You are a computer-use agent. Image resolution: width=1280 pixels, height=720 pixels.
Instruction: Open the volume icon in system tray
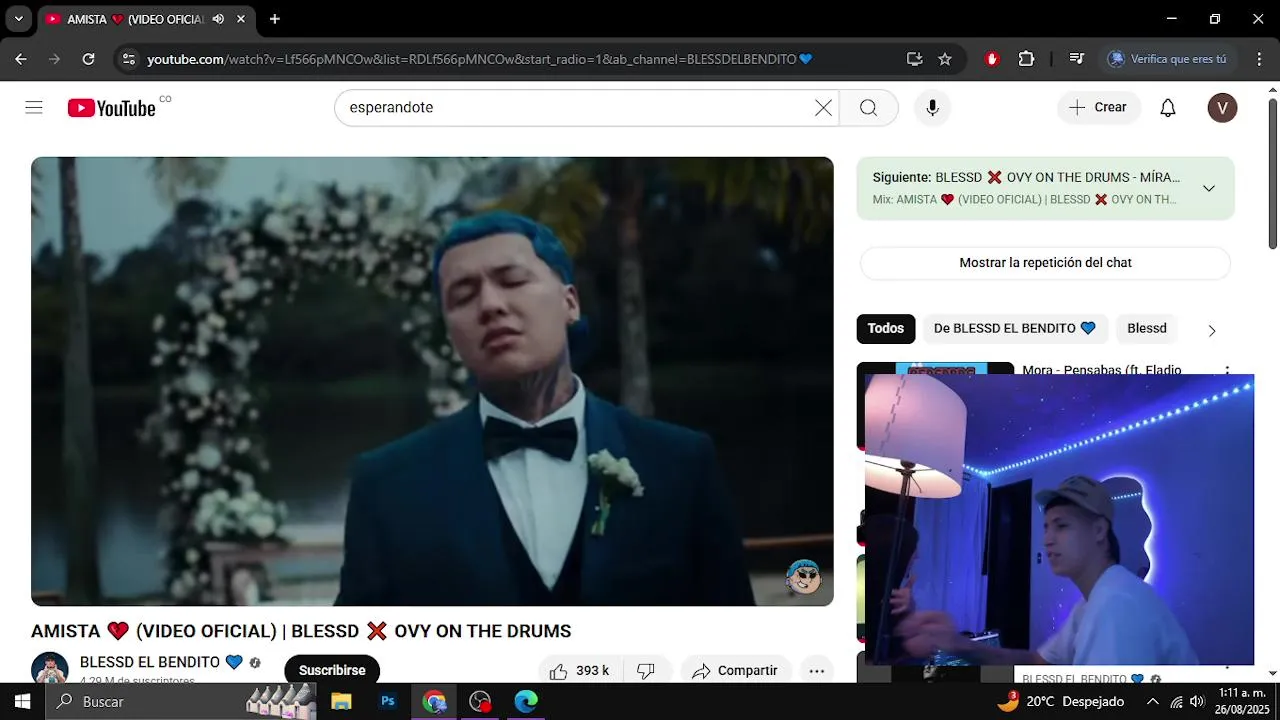[1197, 701]
